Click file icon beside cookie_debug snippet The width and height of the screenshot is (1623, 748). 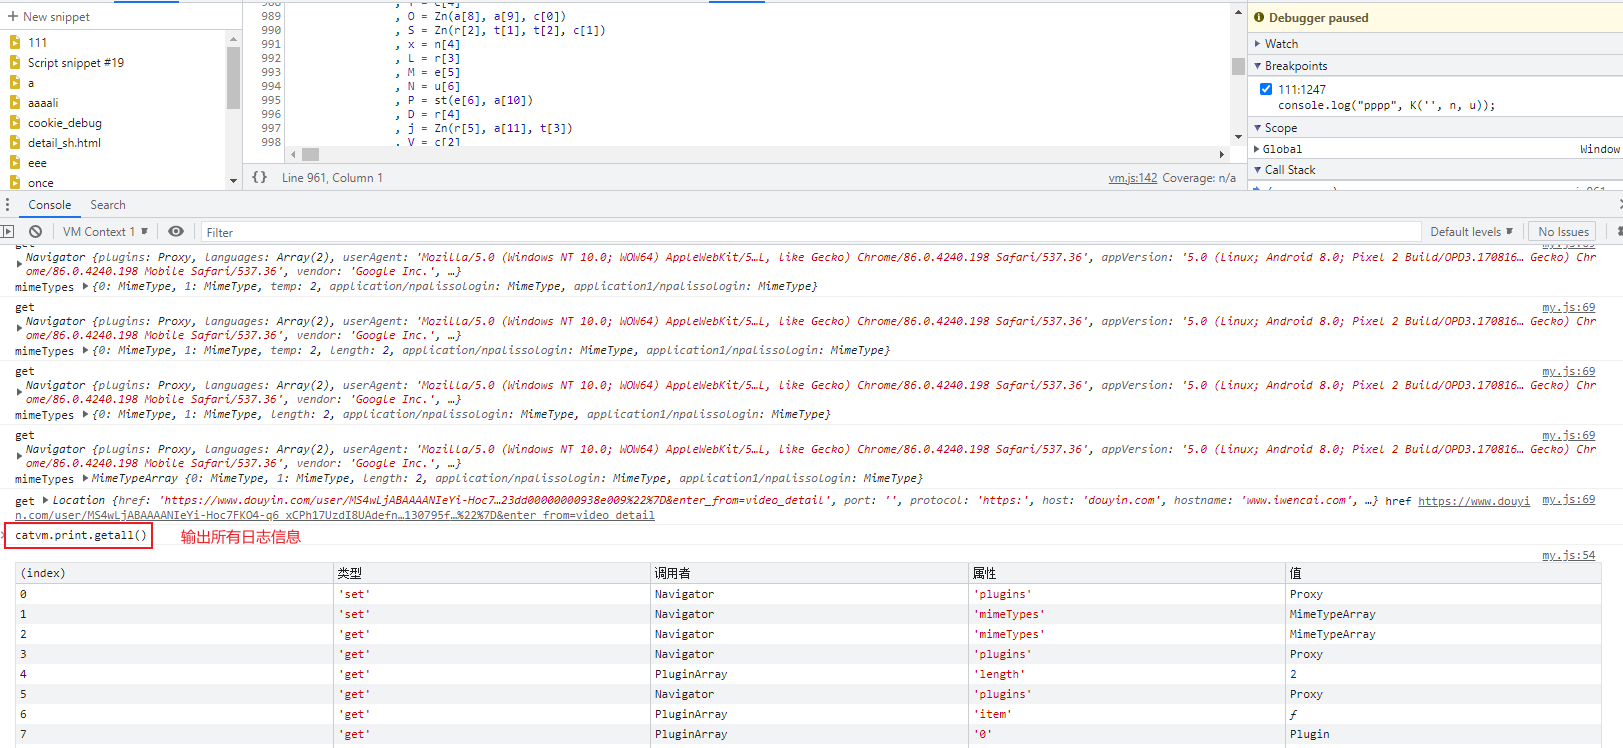pos(15,122)
